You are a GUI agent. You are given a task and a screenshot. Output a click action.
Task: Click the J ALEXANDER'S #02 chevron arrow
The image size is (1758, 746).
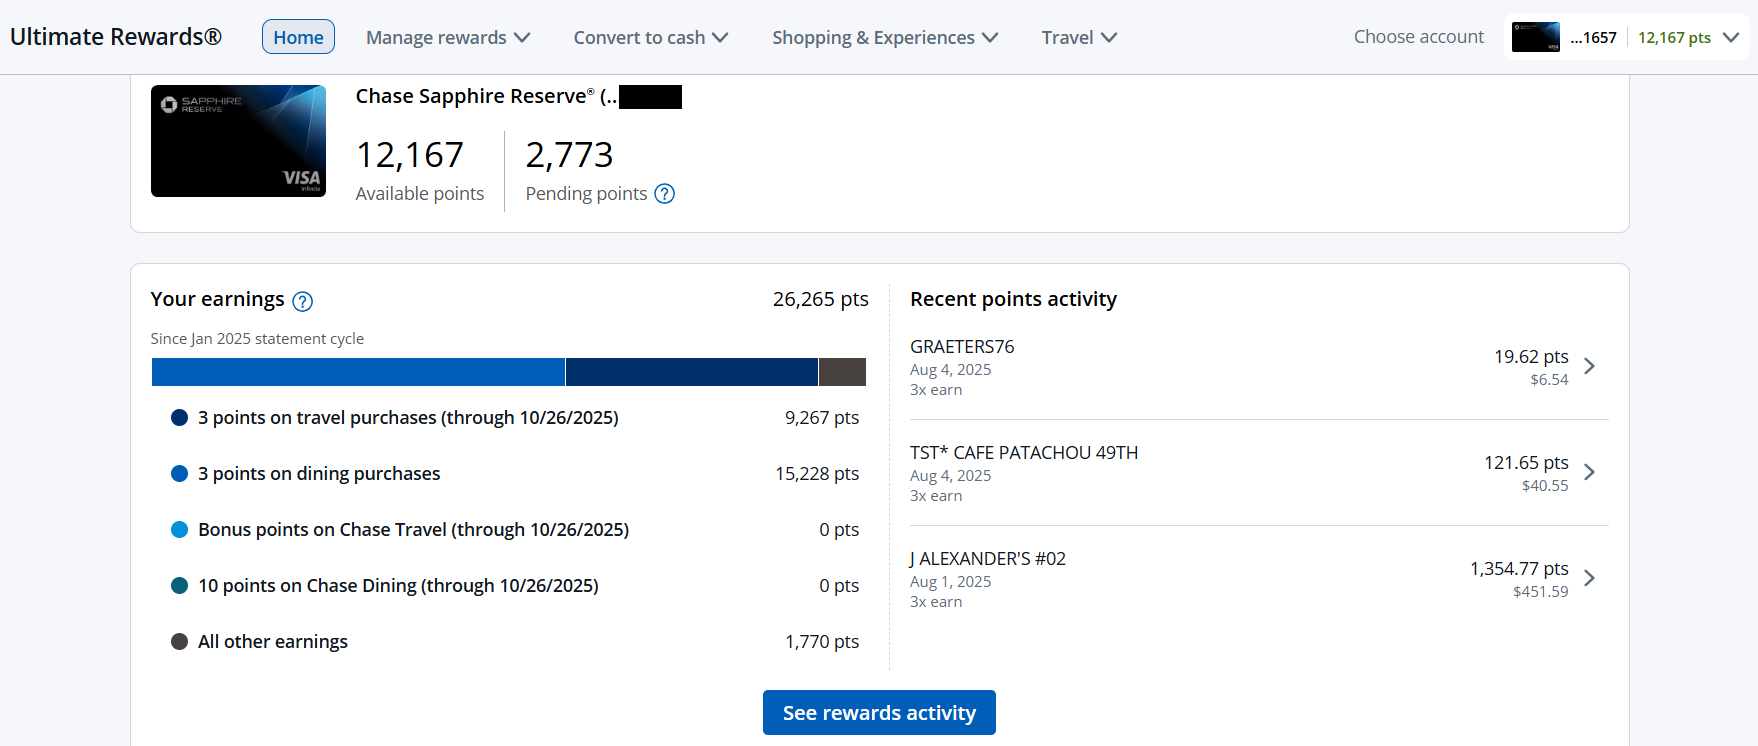pyautogui.click(x=1589, y=578)
